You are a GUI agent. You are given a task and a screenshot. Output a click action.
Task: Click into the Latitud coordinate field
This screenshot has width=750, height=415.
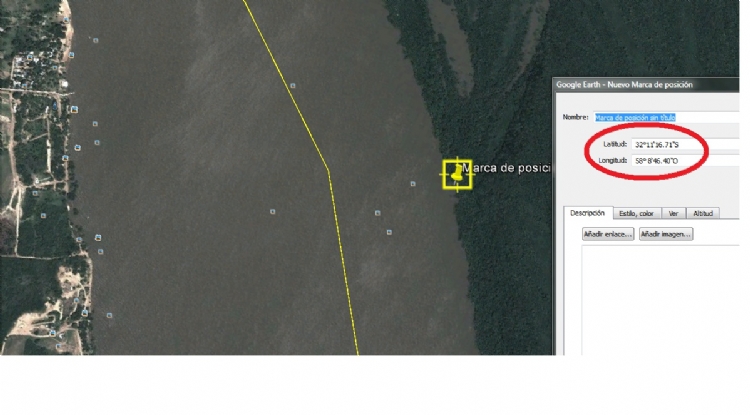[685, 144]
